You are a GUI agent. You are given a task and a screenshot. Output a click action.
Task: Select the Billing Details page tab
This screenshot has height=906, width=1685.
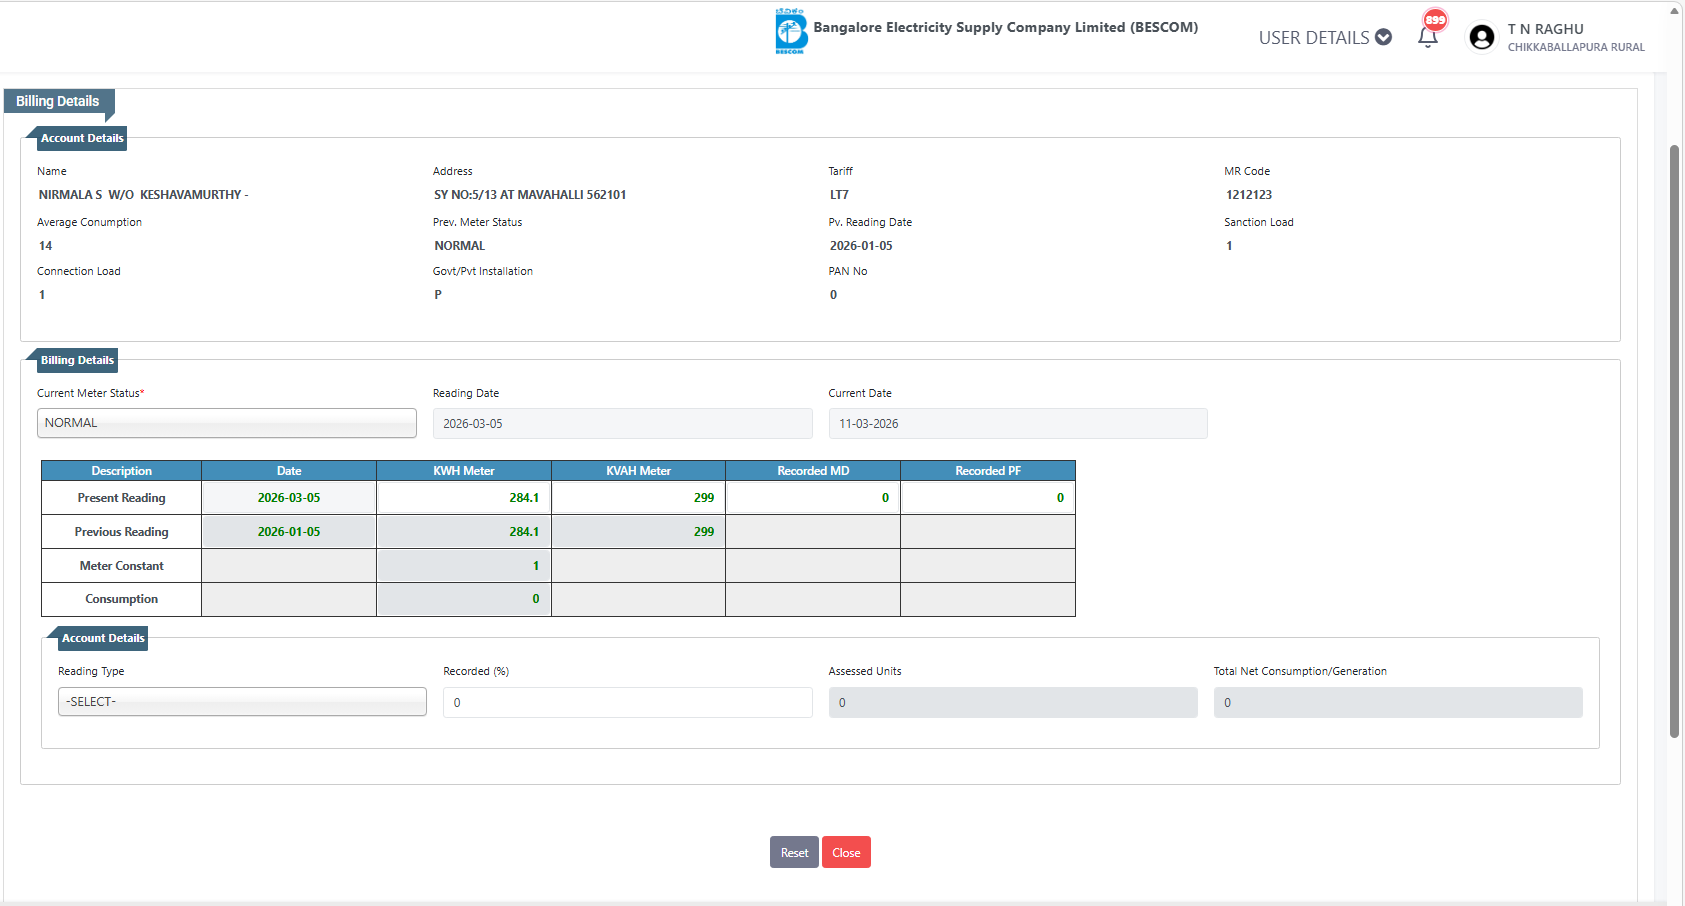click(x=58, y=101)
